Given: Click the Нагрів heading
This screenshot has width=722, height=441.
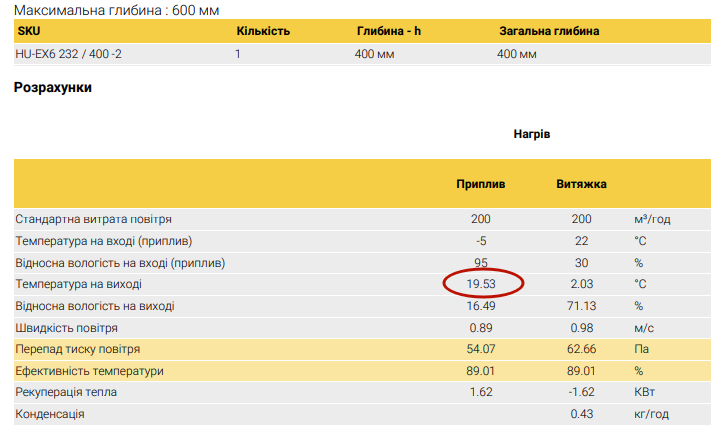Looking at the screenshot, I should click(x=532, y=134).
